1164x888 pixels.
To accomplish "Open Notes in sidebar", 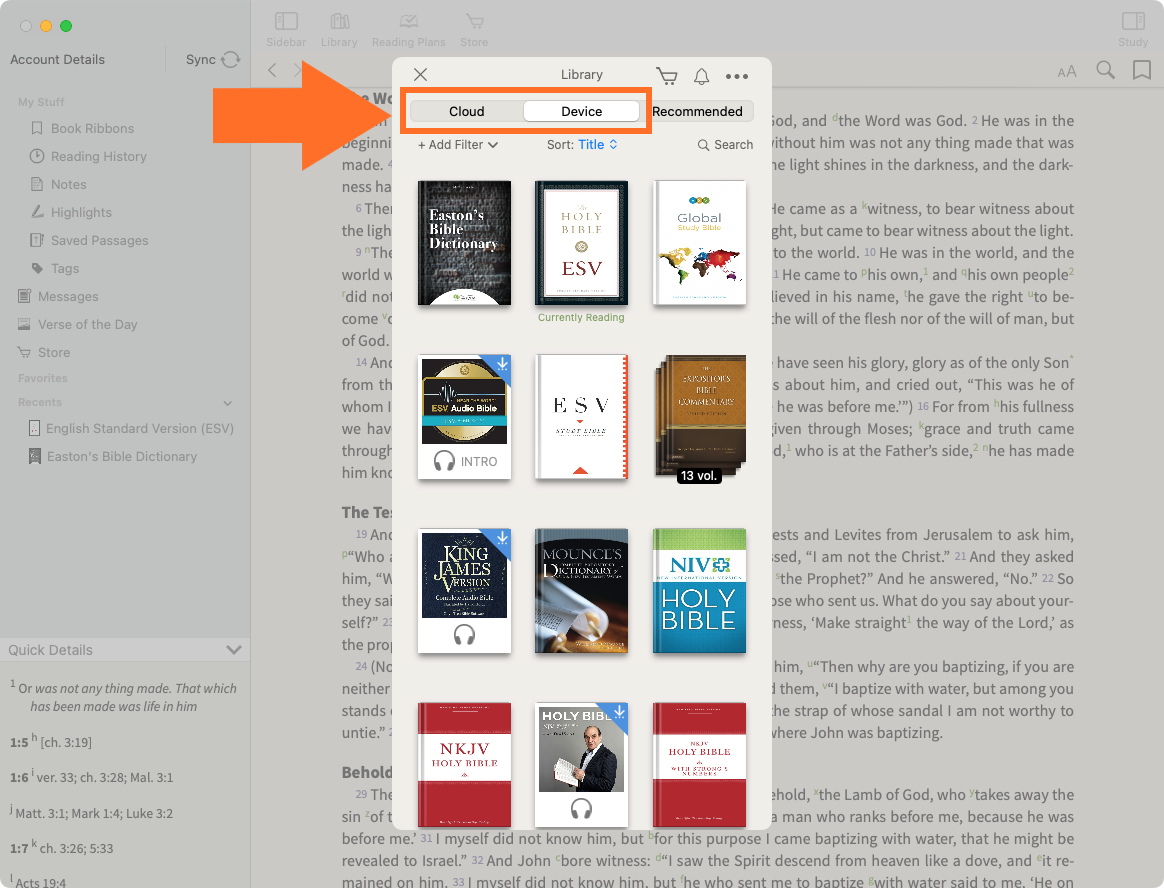I will tap(59, 184).
